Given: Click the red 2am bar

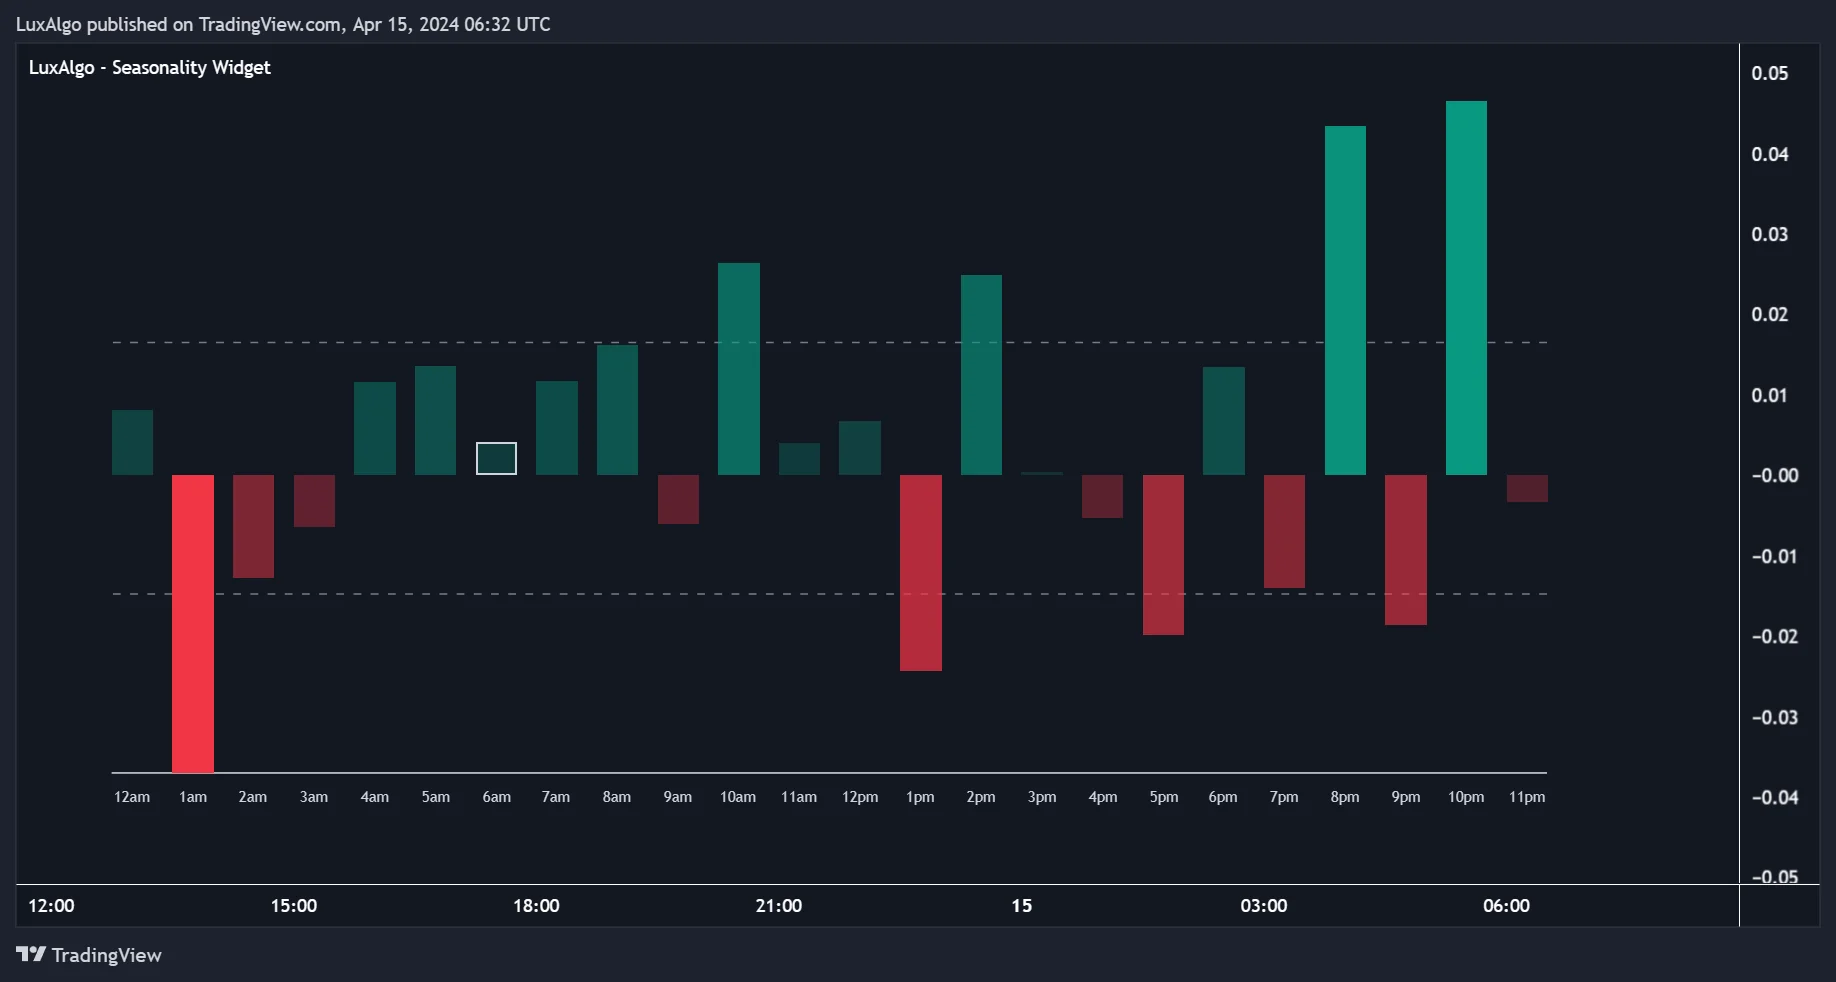Looking at the screenshot, I should [253, 526].
